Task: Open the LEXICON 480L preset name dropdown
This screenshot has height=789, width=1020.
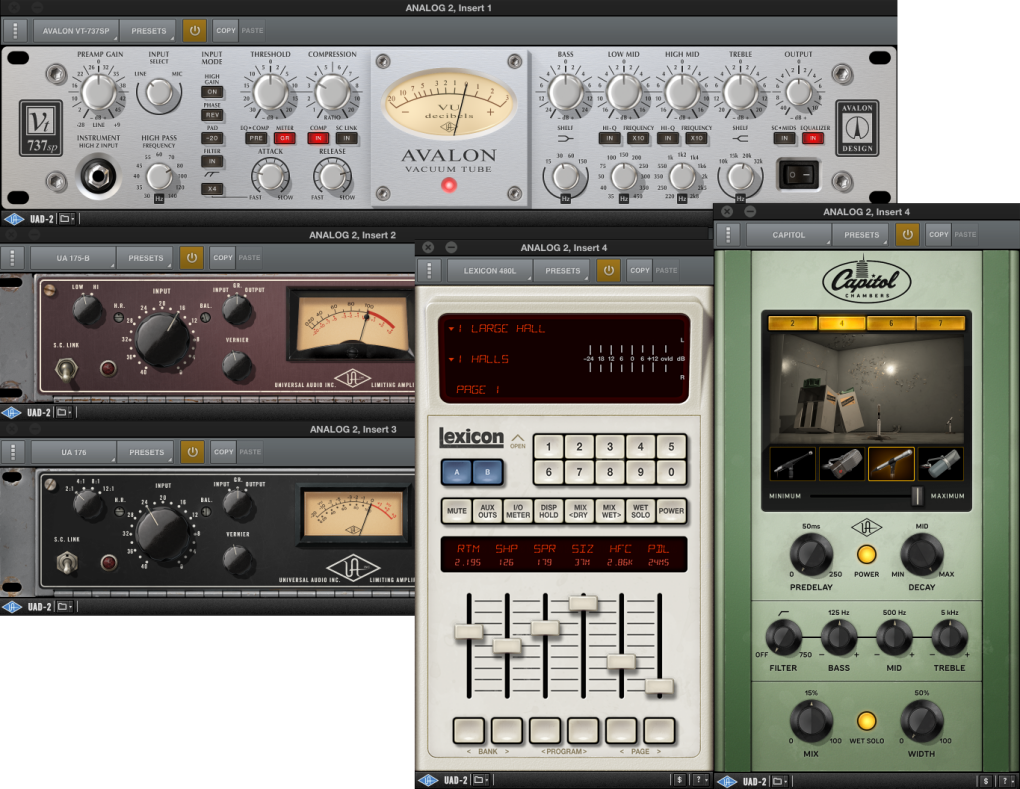Action: click(x=490, y=271)
